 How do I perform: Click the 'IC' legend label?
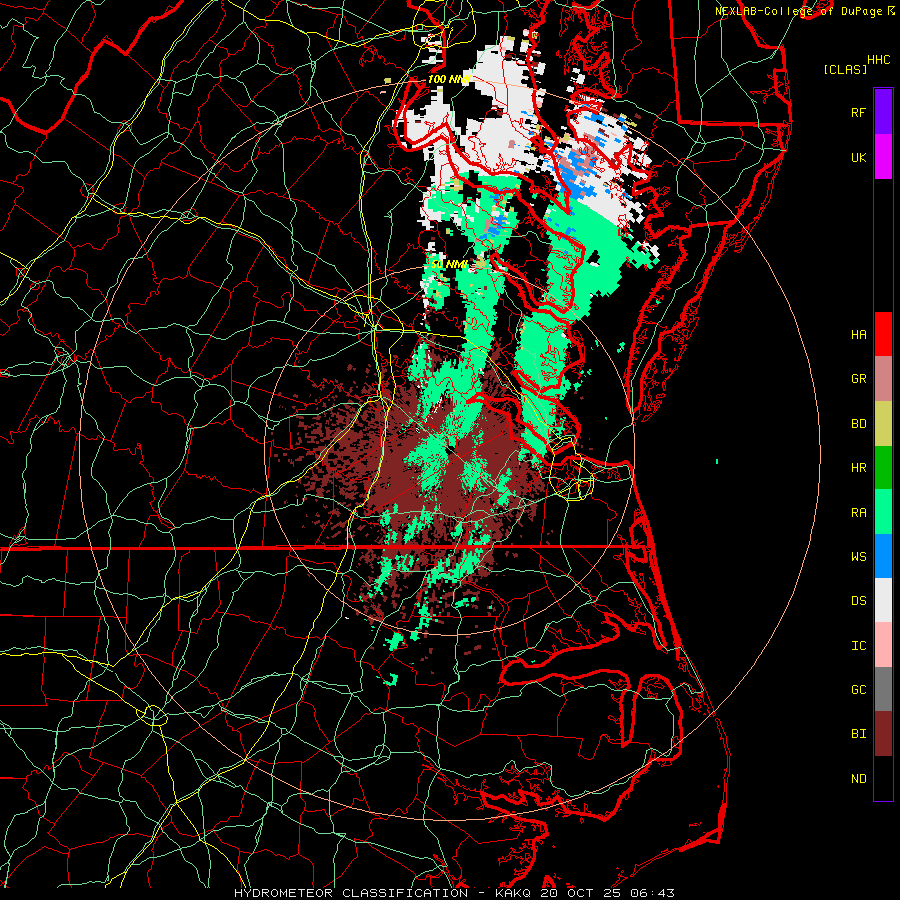point(858,646)
